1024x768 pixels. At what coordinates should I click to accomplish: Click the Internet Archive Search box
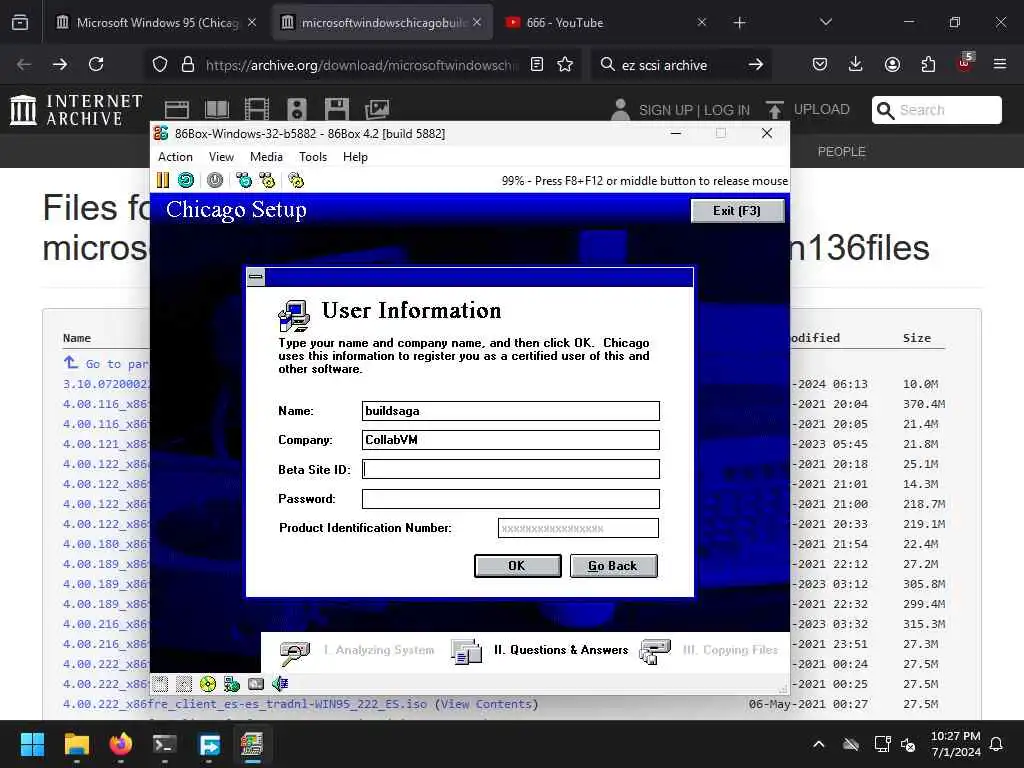tap(936, 110)
